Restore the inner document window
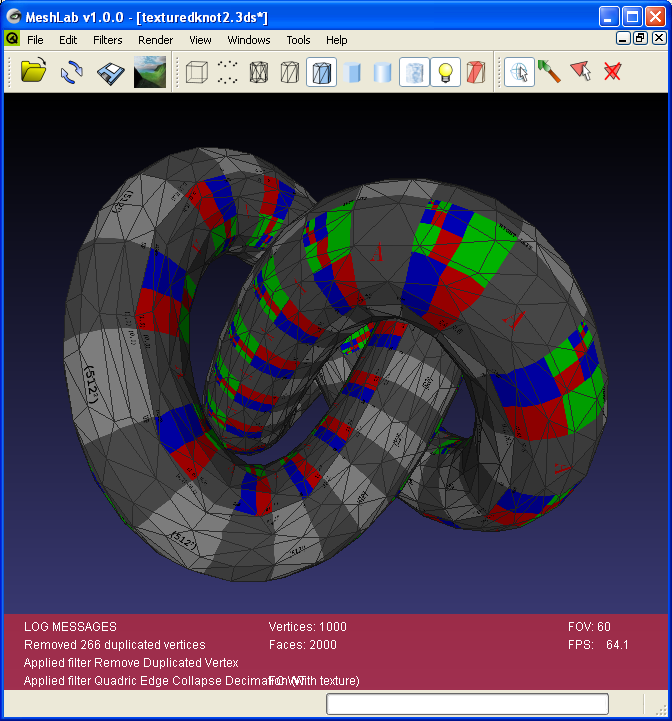Viewport: 672px width, 721px height. click(x=640, y=39)
